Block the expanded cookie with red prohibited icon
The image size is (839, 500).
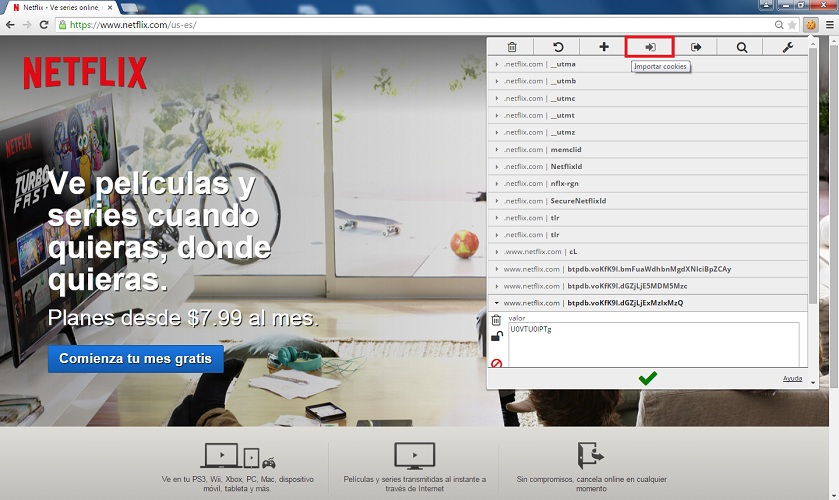point(496,363)
